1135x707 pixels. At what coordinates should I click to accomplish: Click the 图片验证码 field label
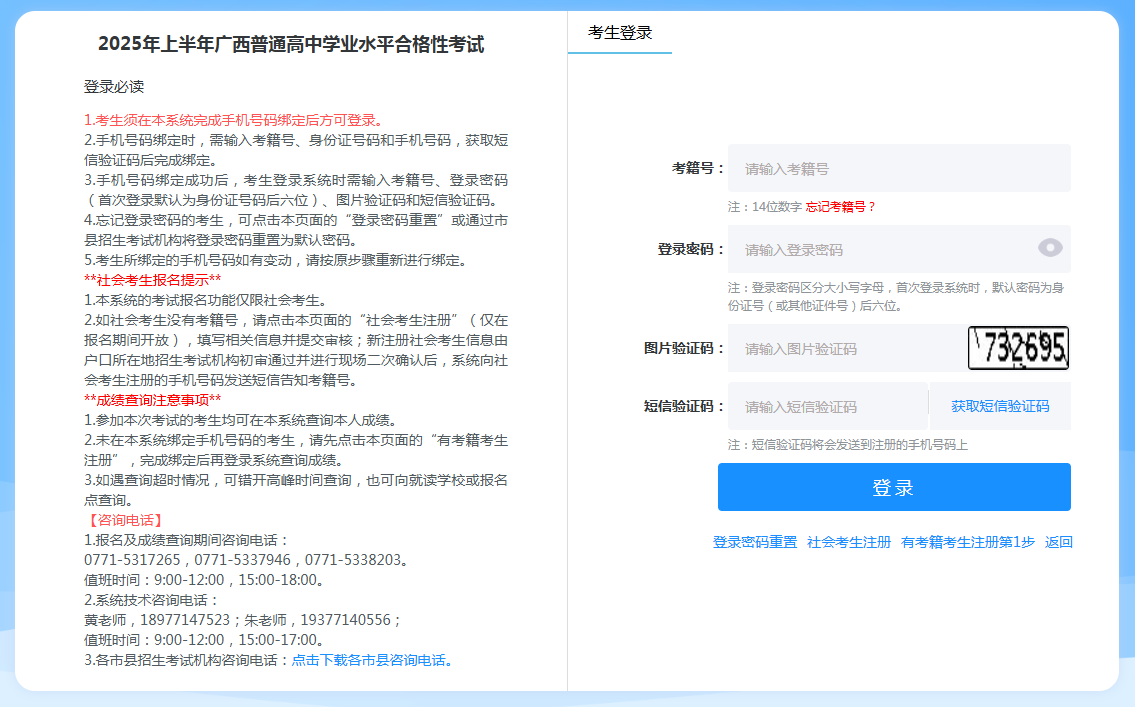[x=684, y=348]
